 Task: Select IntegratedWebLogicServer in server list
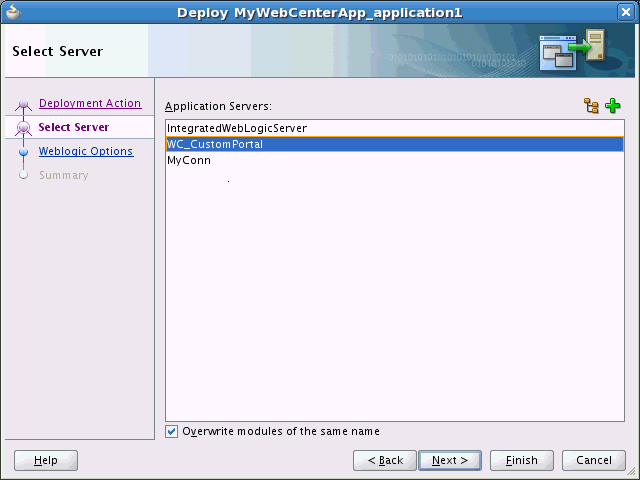395,128
